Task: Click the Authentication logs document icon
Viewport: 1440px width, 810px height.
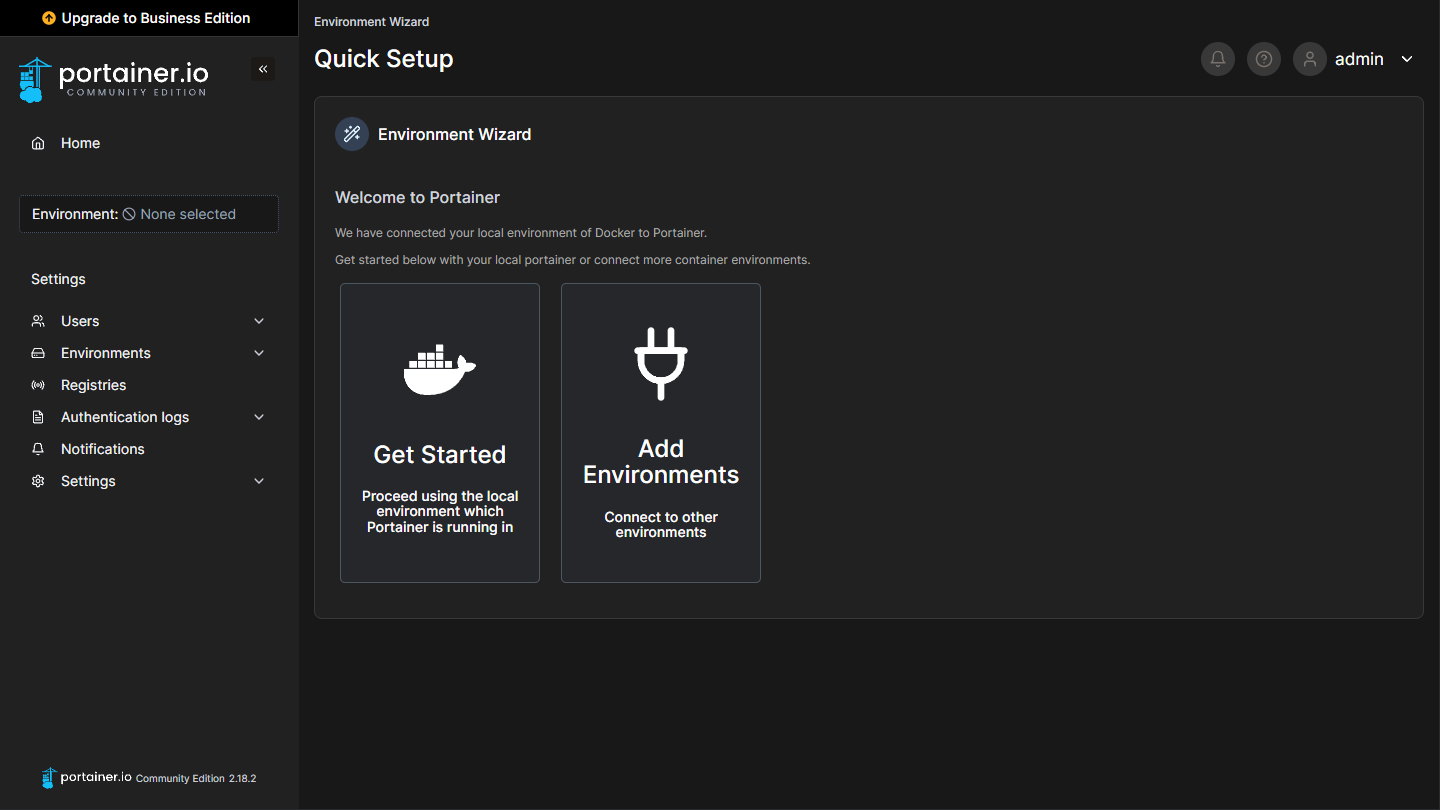Action: (x=38, y=417)
